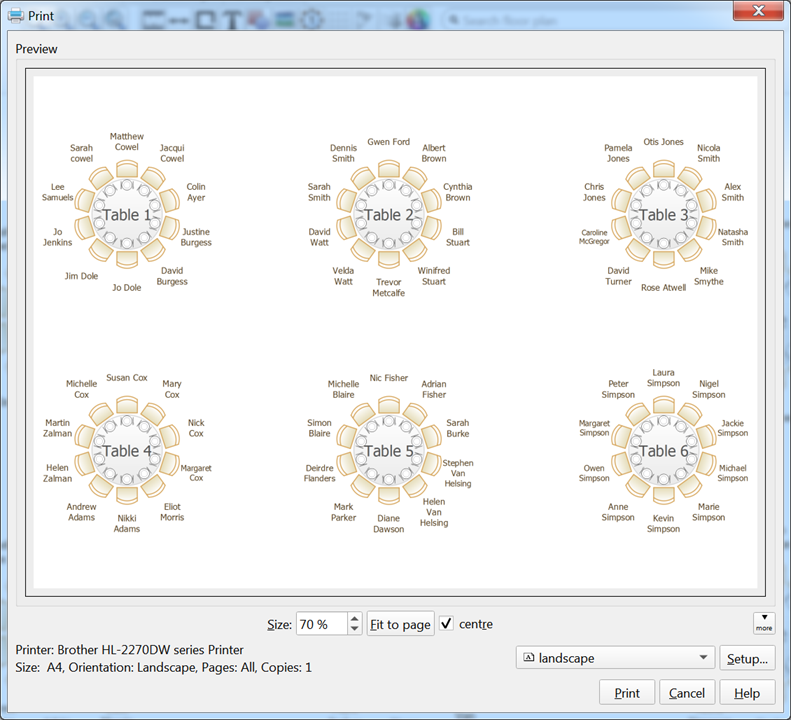Viewport: 791px width, 720px height.
Task: Click the printer icon in the title bar
Action: point(17,15)
